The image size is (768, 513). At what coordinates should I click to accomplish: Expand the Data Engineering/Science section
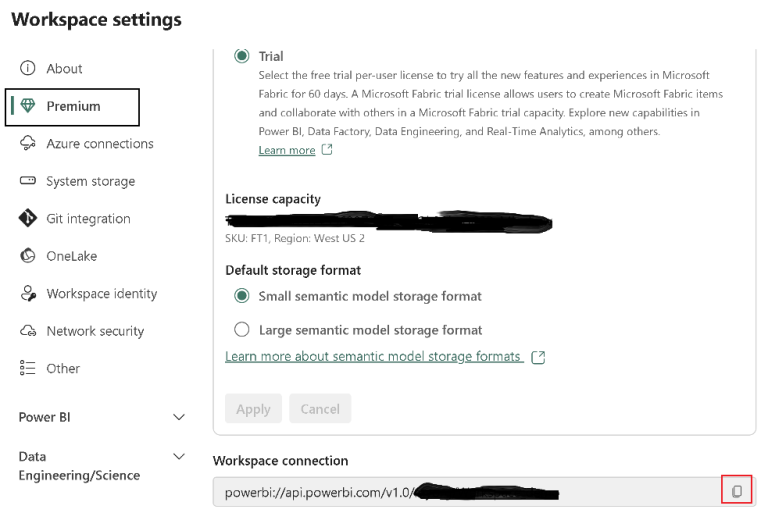click(179, 457)
